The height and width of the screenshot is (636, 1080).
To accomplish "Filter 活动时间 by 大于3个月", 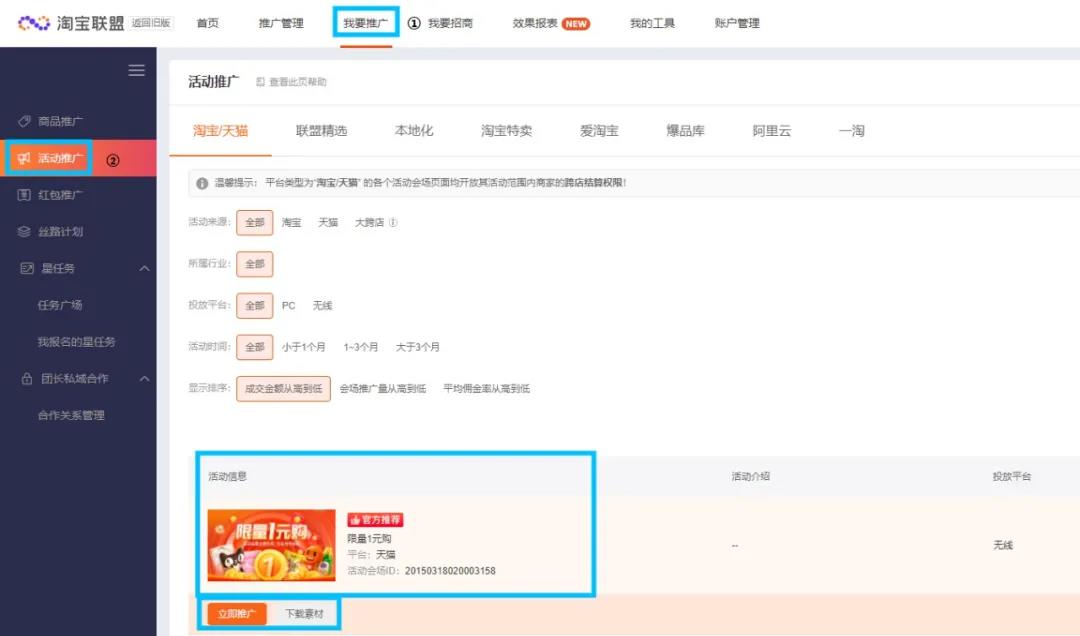I will click(x=417, y=347).
